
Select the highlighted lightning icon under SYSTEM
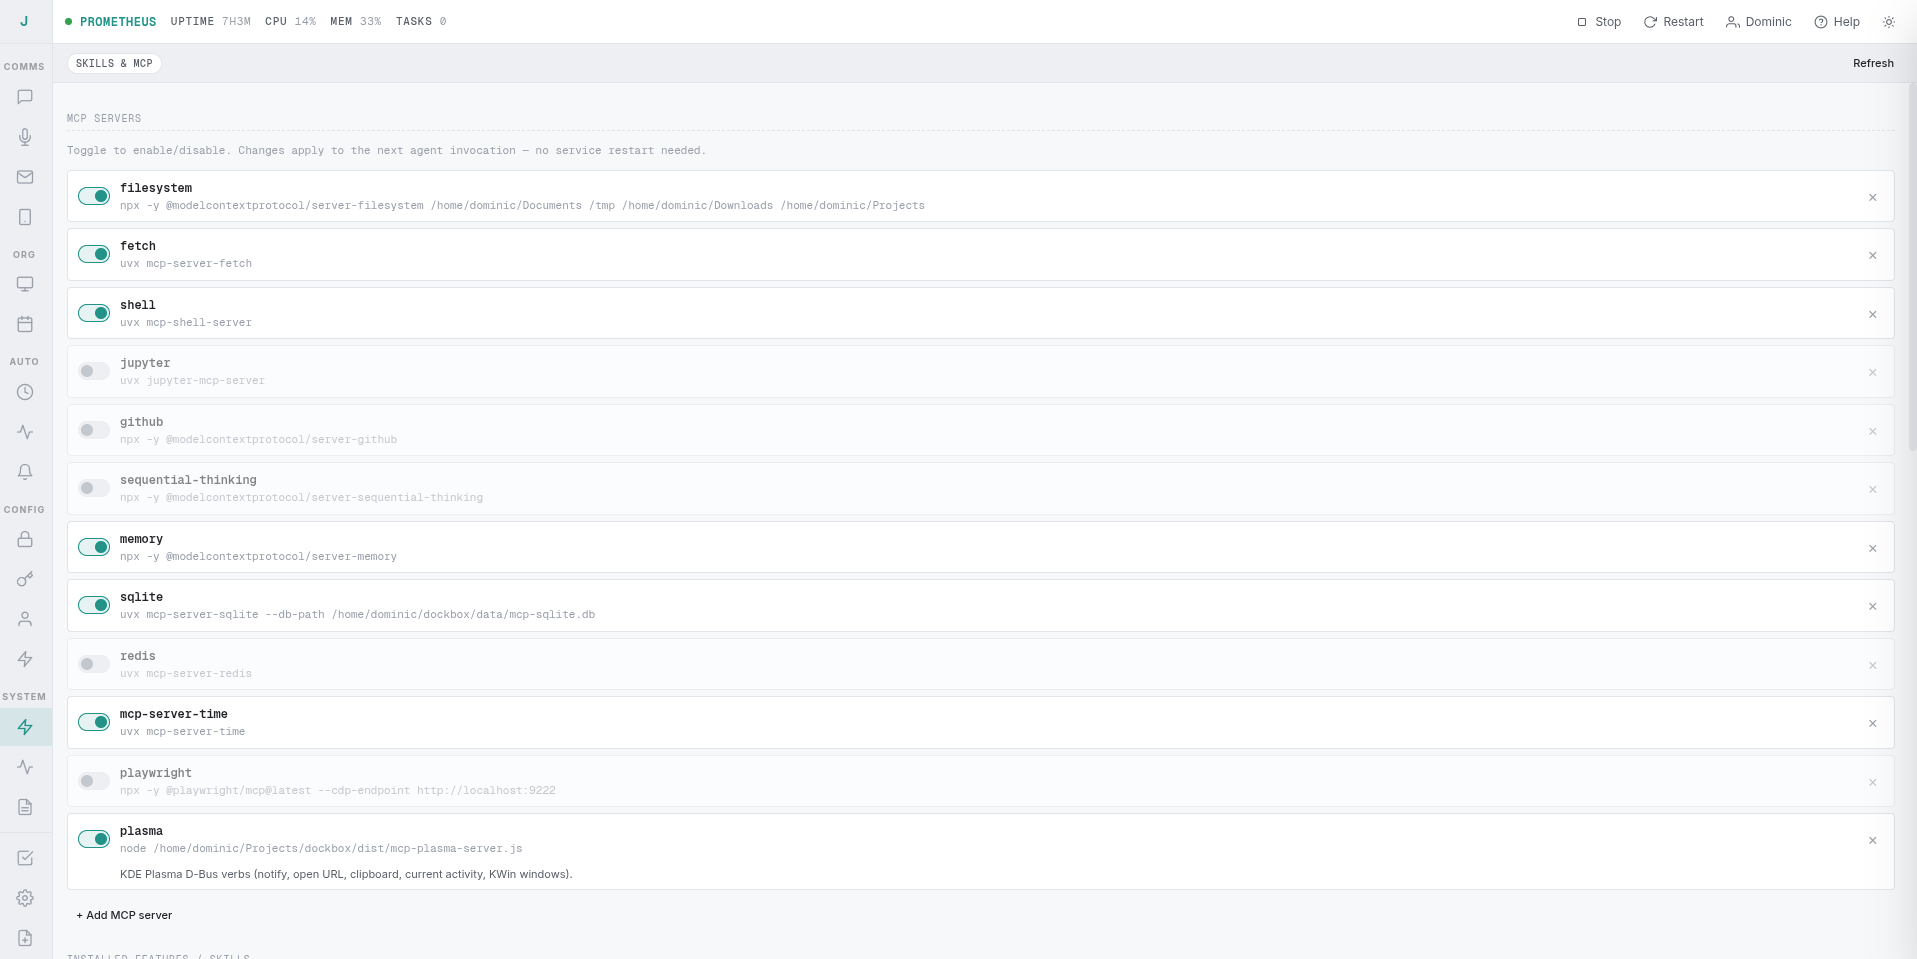(x=25, y=727)
